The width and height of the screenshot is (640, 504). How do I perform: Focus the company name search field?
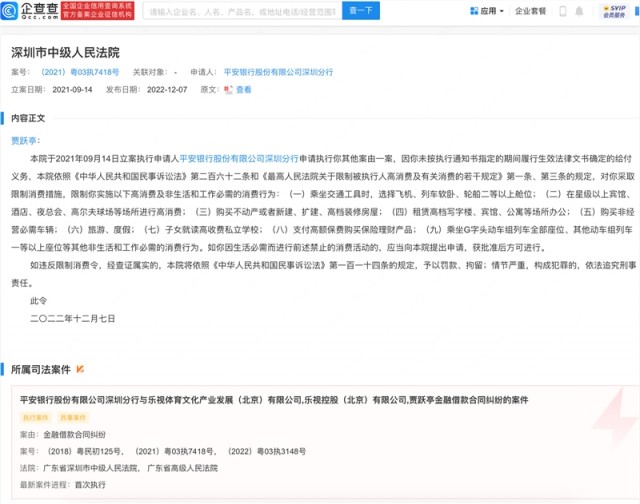pyautogui.click(x=242, y=11)
